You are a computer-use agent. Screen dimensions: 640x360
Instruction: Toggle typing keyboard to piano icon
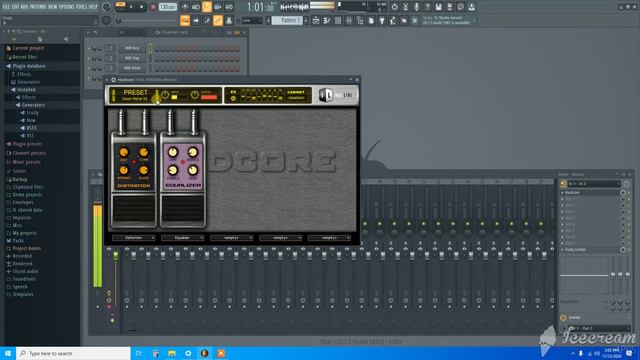(185, 20)
